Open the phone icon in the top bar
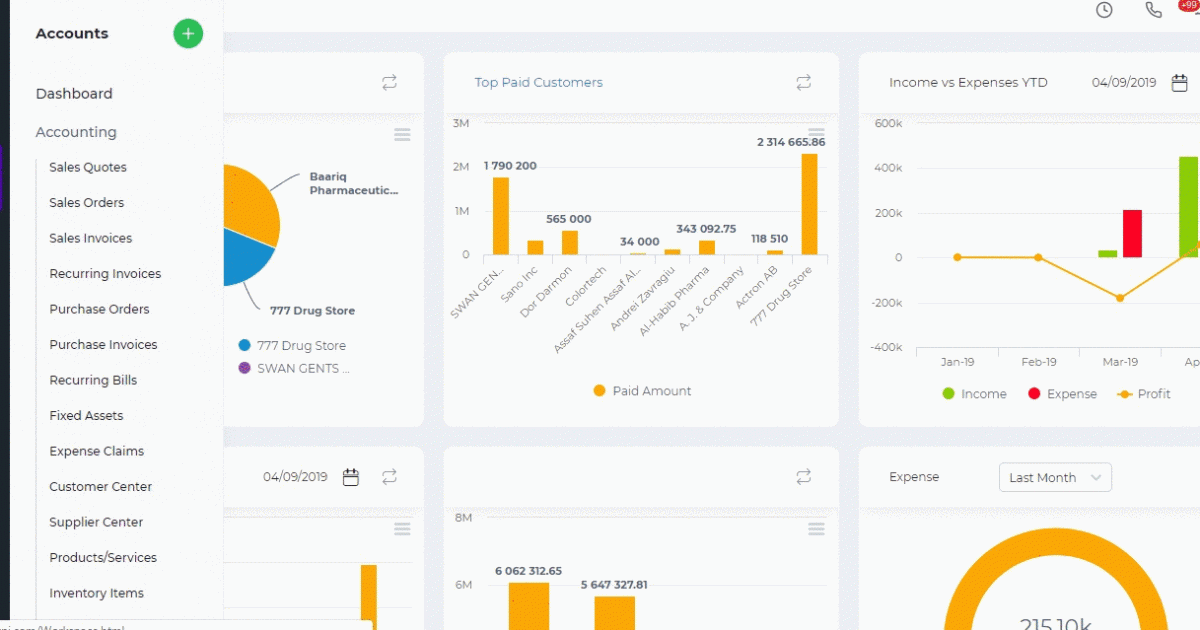The width and height of the screenshot is (1200, 630). 1153,10
